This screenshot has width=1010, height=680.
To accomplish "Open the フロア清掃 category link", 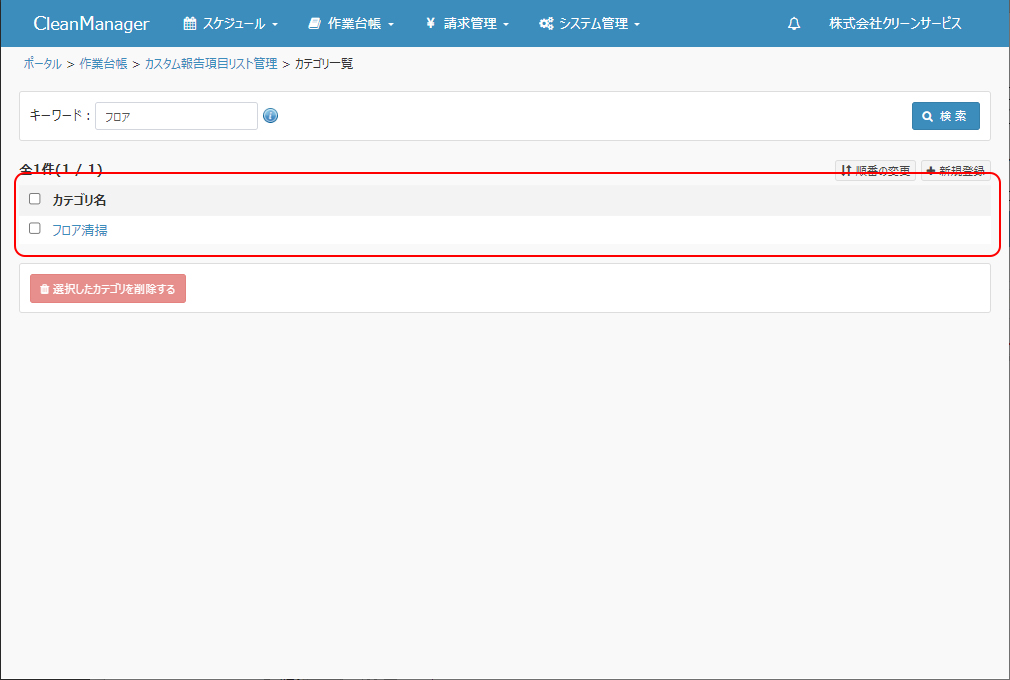I will (80, 230).
